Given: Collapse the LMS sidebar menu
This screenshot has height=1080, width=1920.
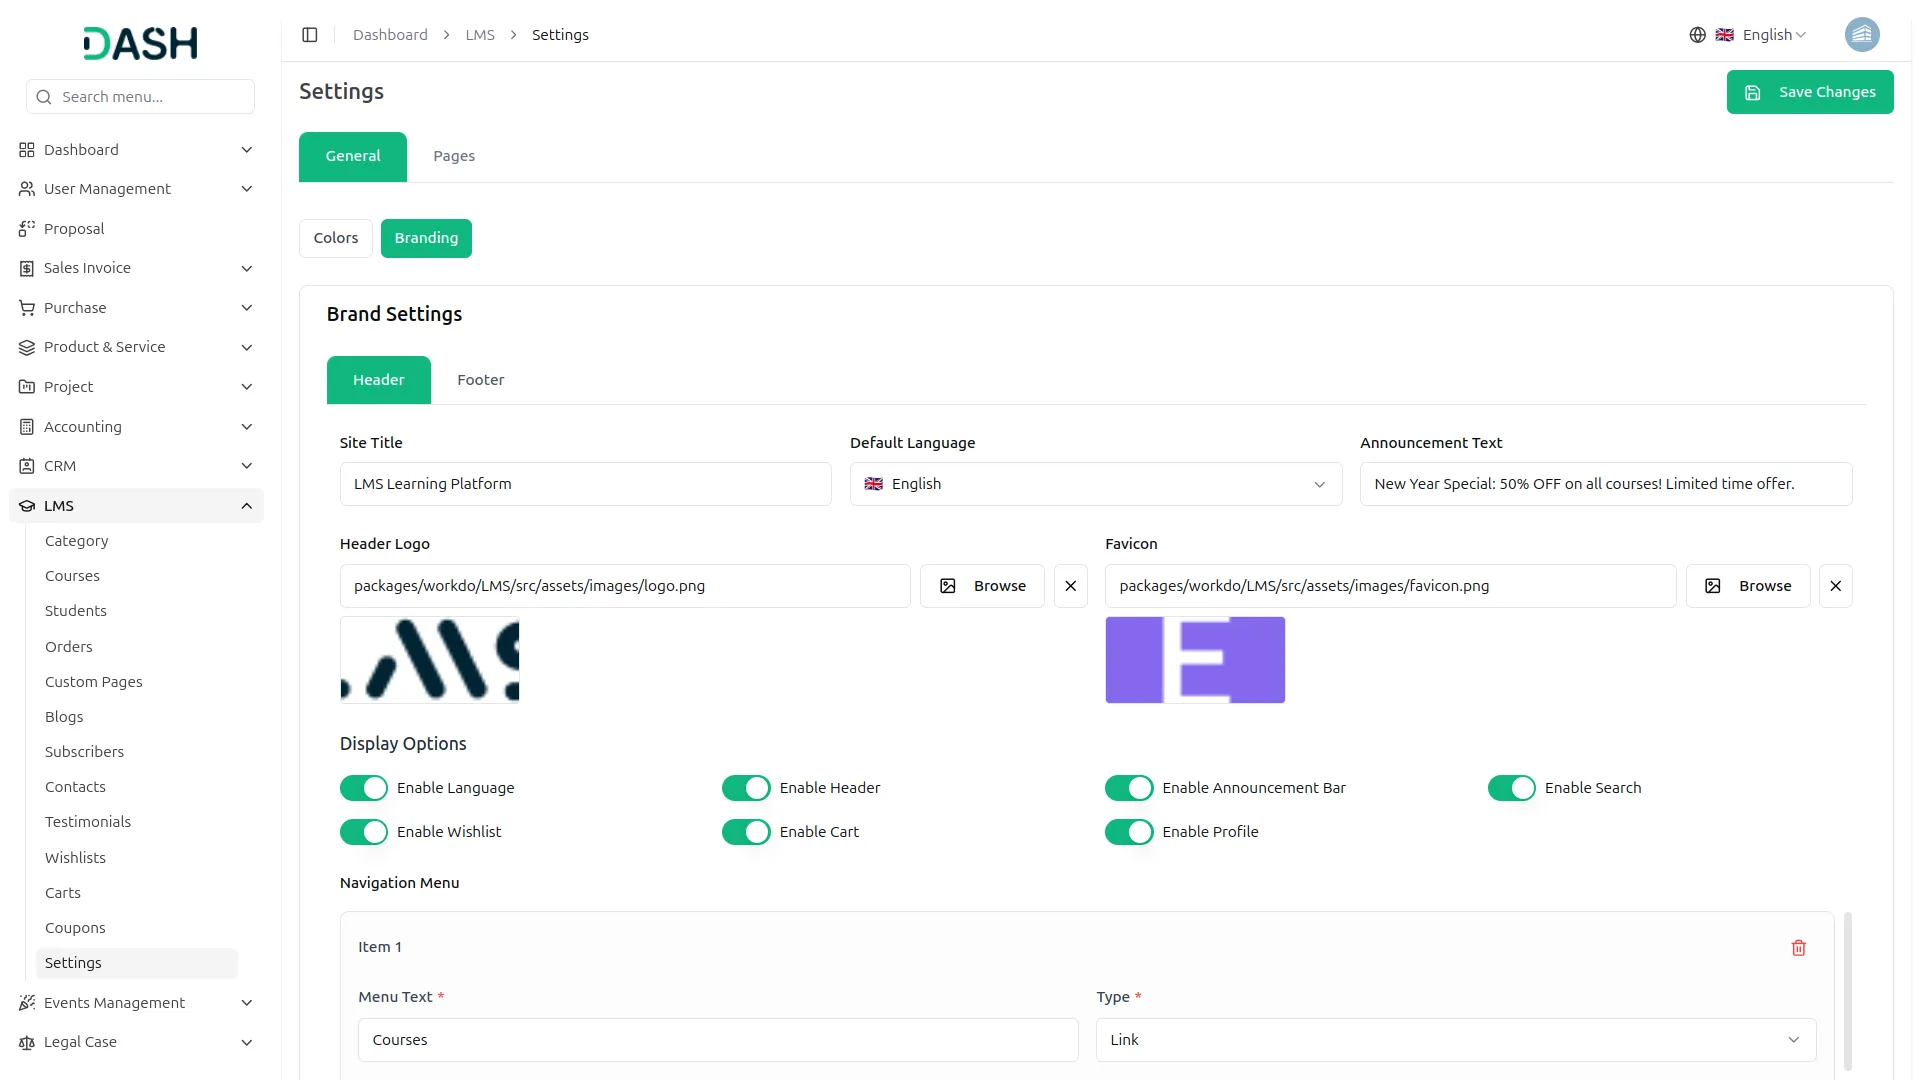Looking at the screenshot, I should [246, 506].
